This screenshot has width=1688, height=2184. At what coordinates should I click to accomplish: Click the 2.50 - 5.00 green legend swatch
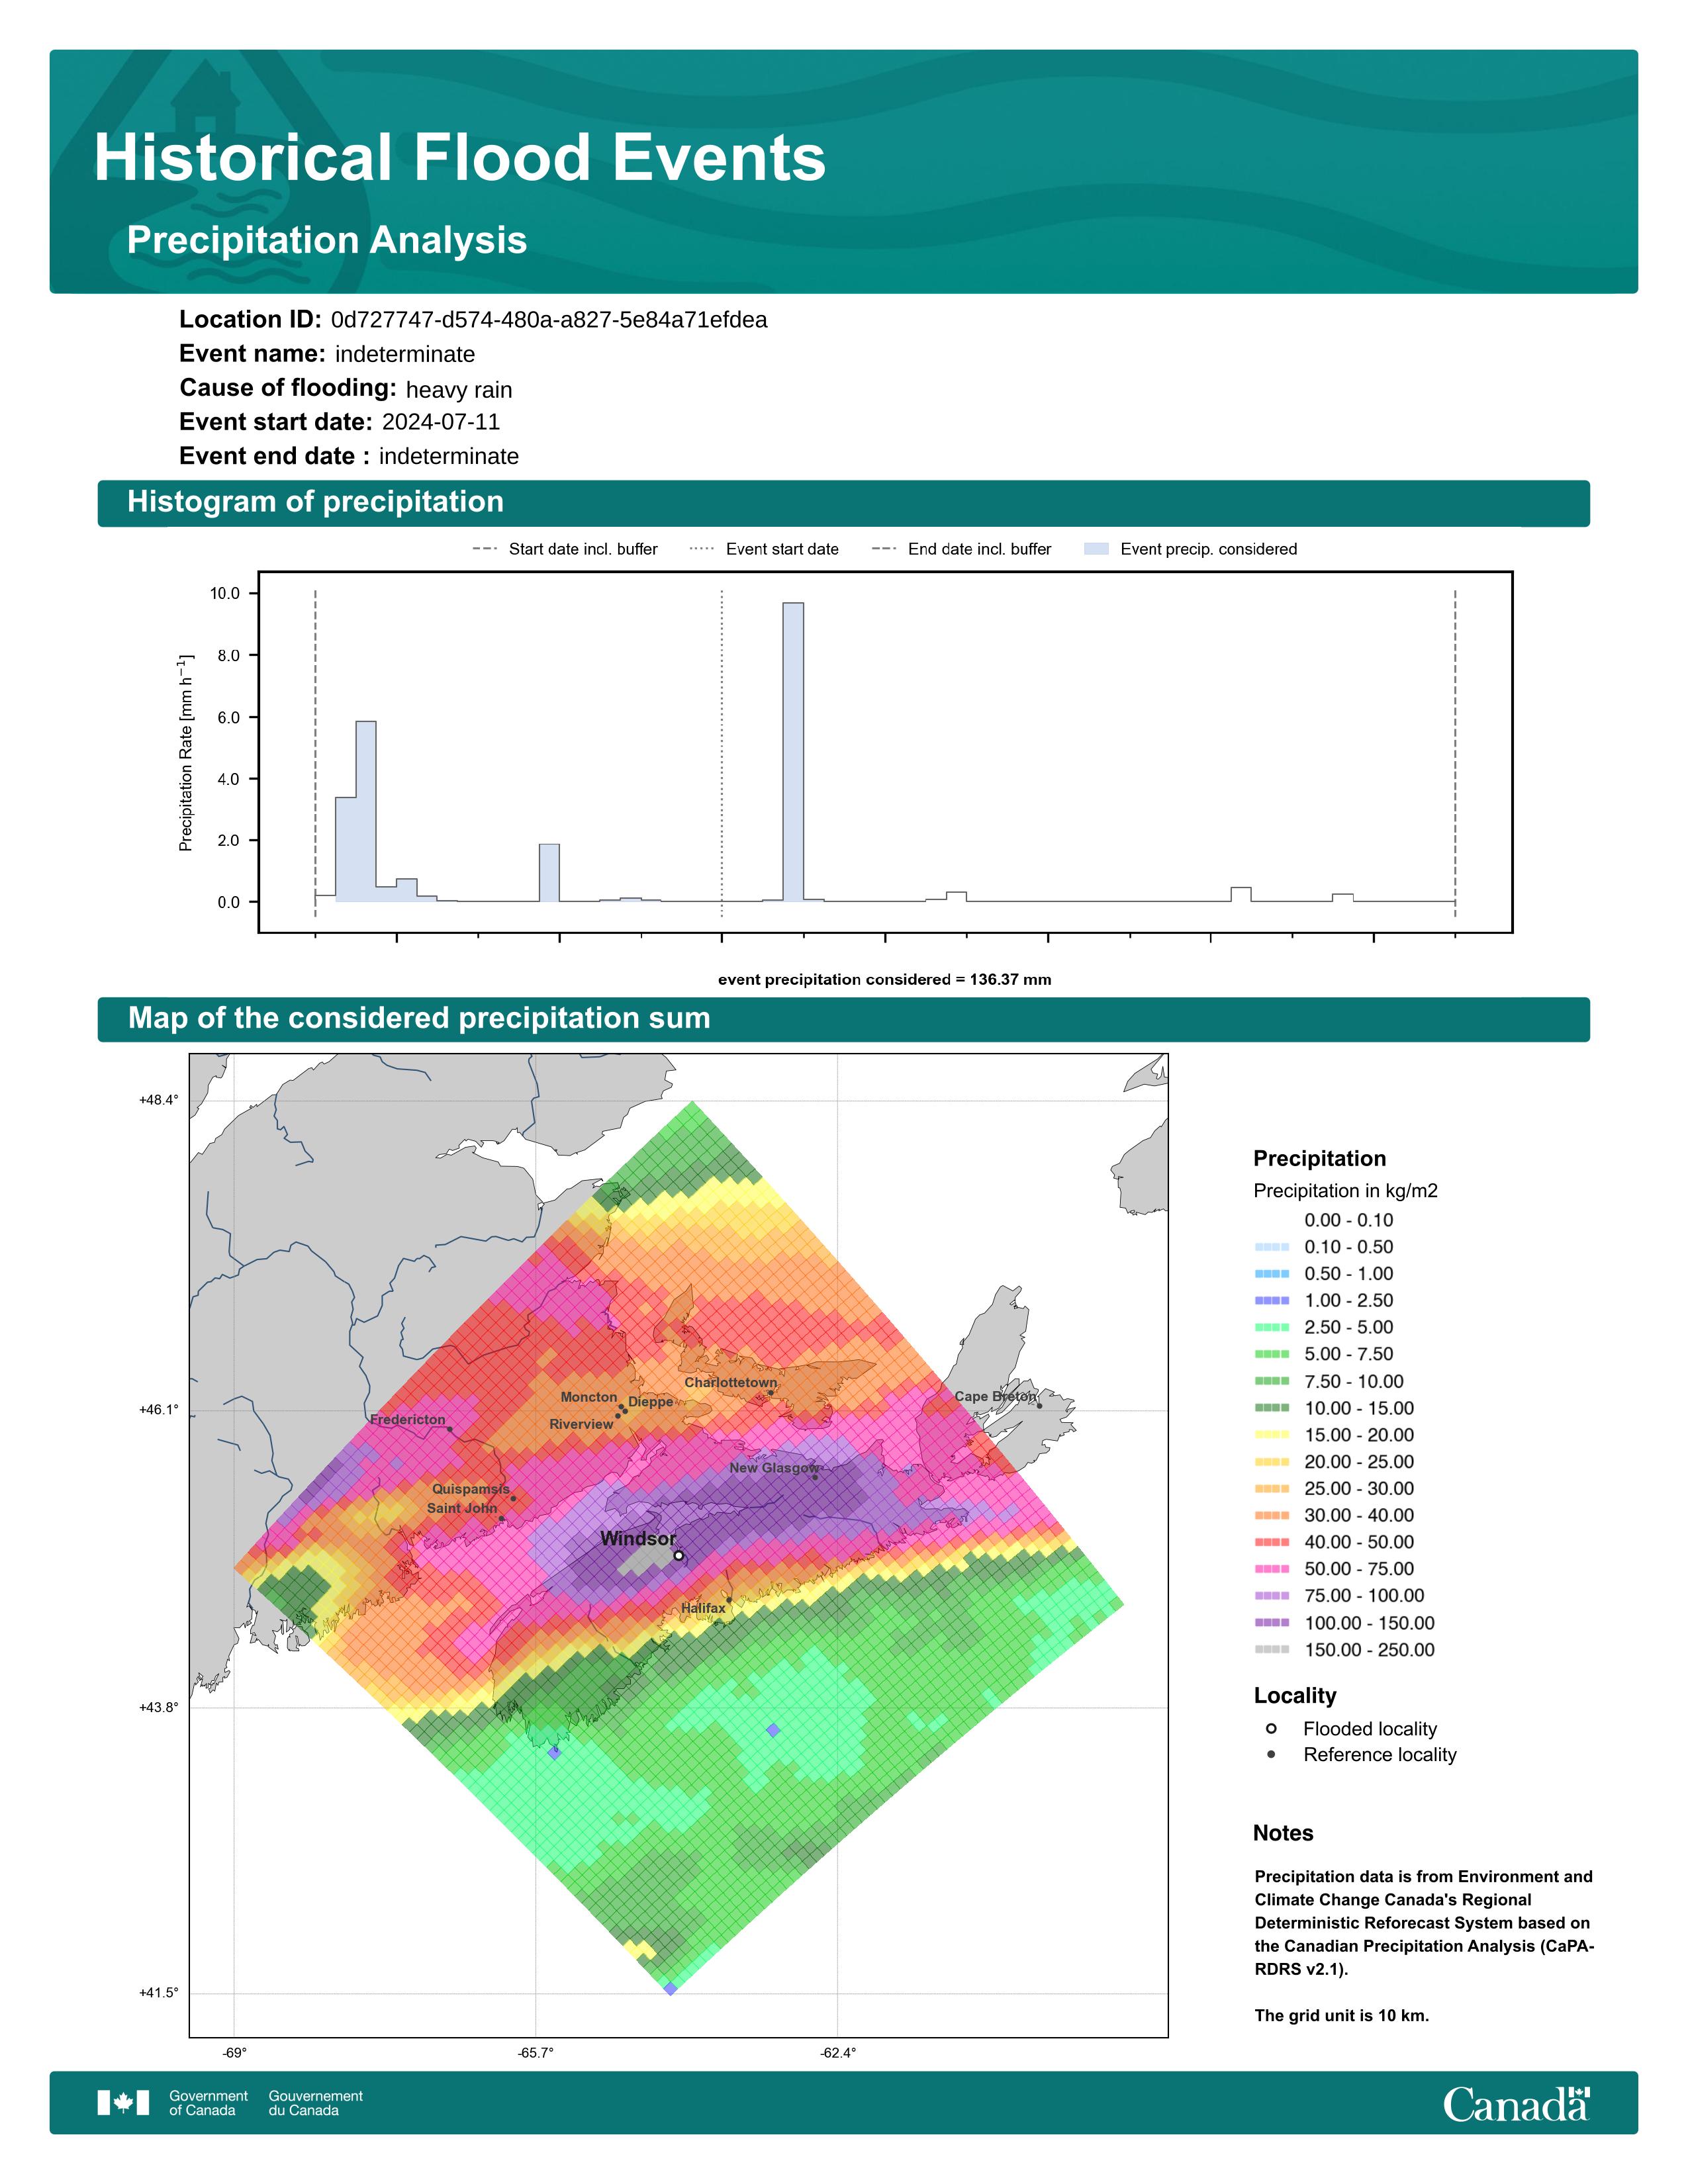coord(1272,1328)
